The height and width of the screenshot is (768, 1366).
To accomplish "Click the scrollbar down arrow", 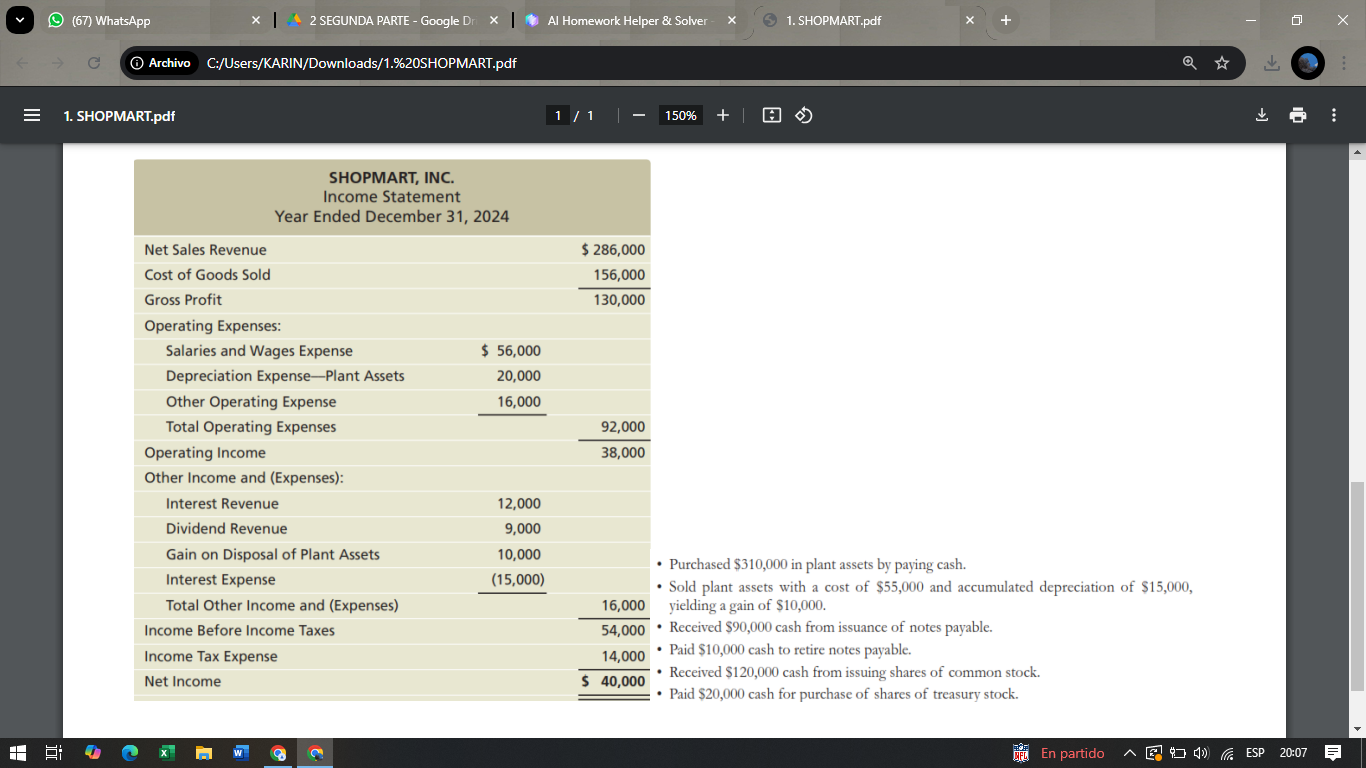I will point(1357,729).
